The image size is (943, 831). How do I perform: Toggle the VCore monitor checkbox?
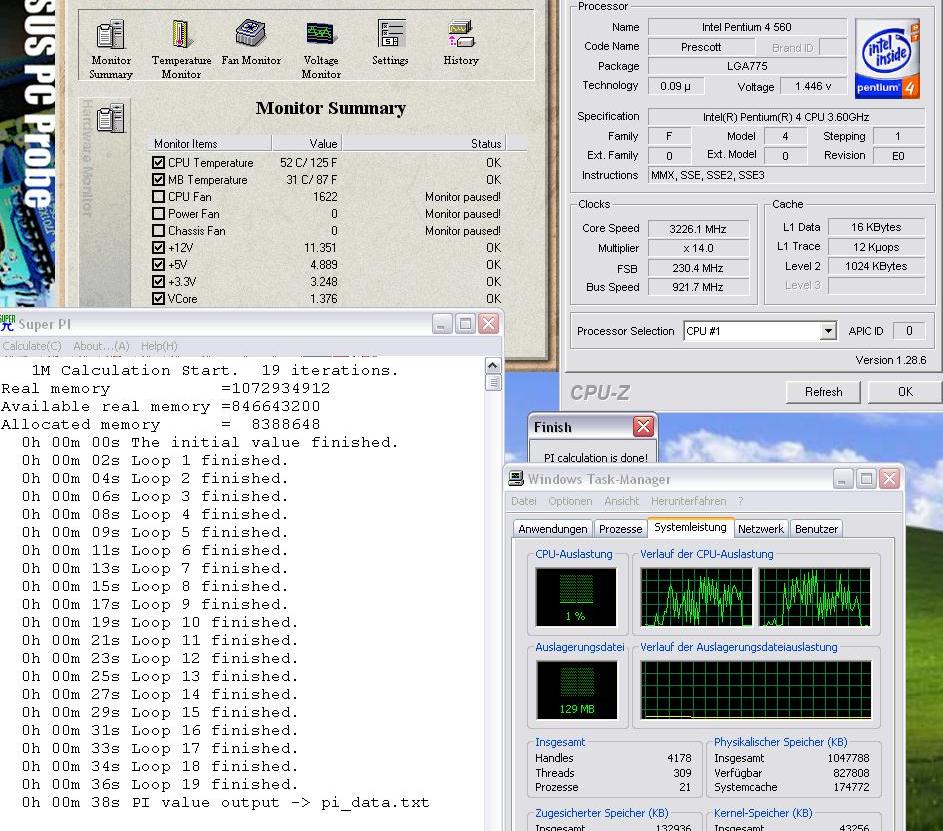coord(158,299)
